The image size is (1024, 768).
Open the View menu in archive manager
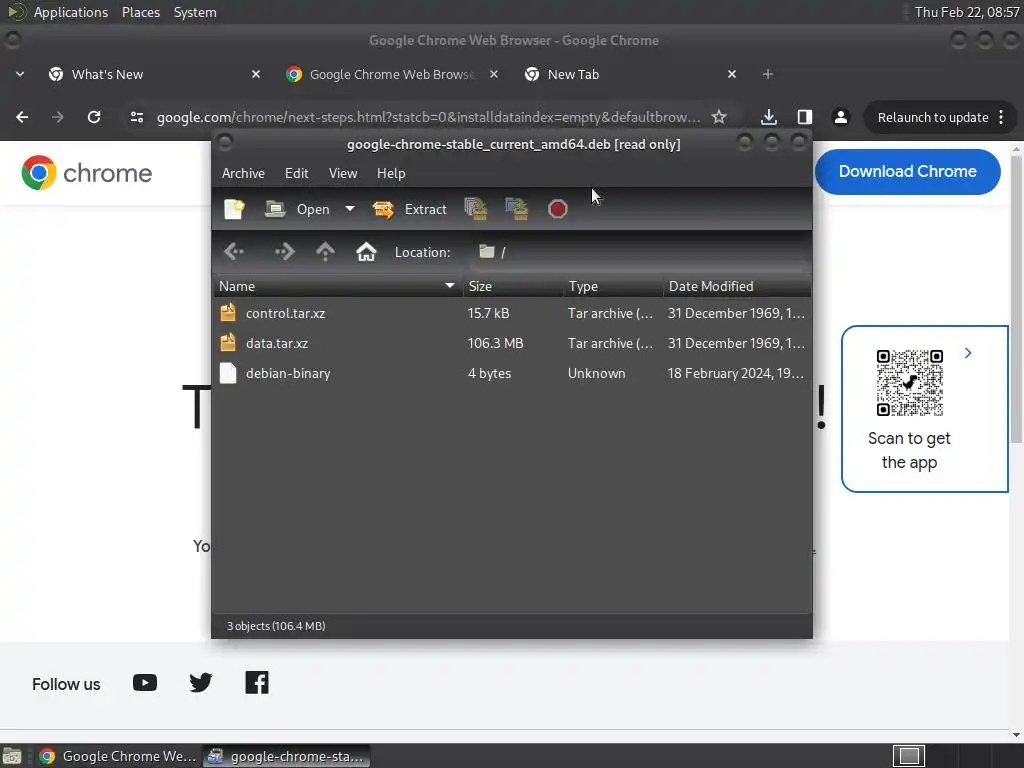(343, 173)
